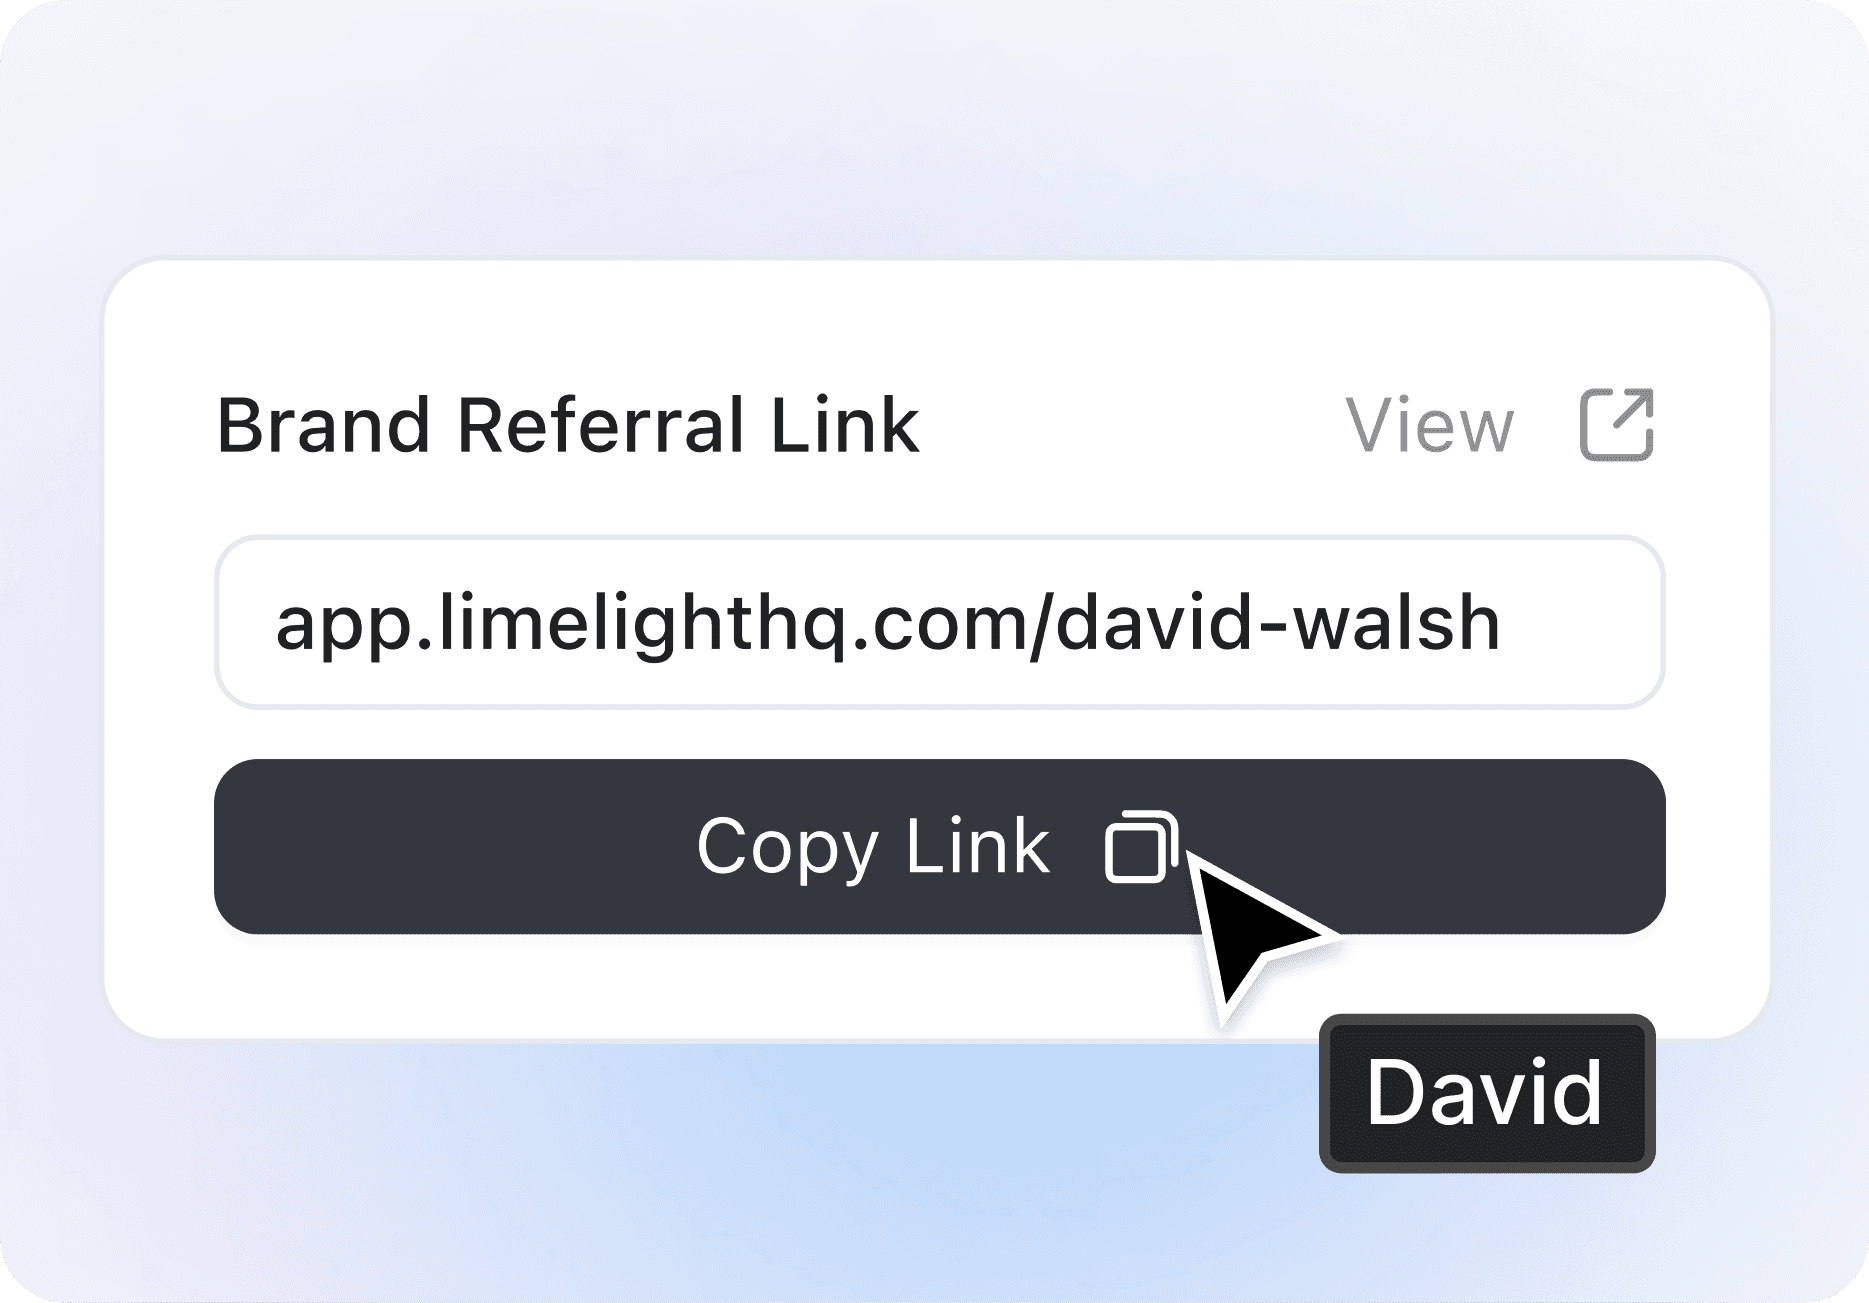Screen dimensions: 1869x1303
Task: Click the word Referral in the title
Action: coord(599,425)
